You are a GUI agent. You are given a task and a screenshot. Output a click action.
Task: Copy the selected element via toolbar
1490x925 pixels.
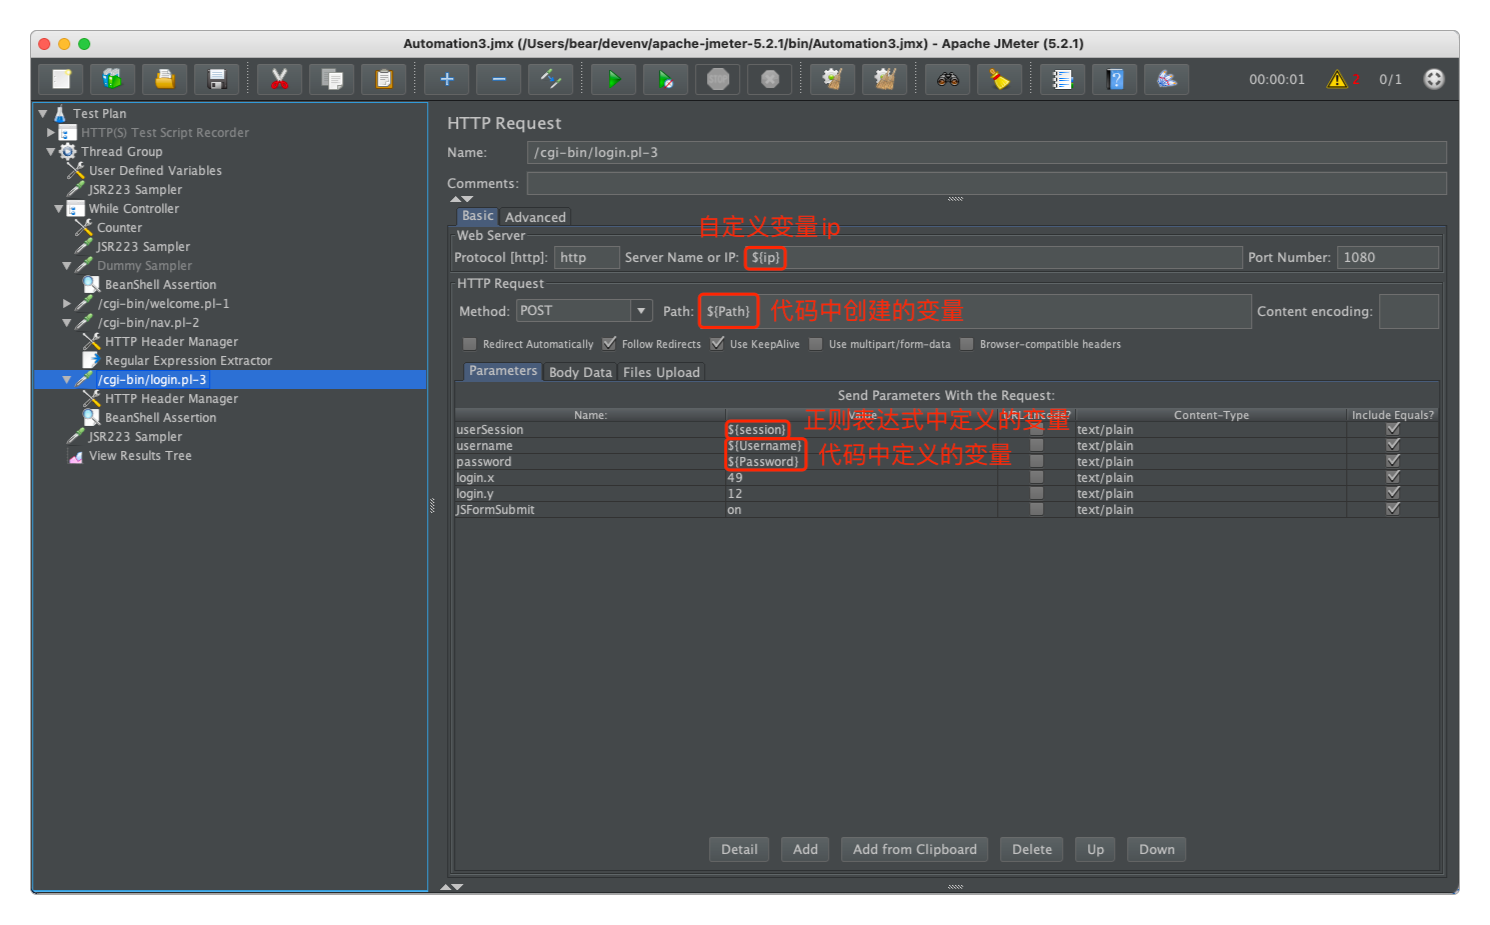(331, 79)
